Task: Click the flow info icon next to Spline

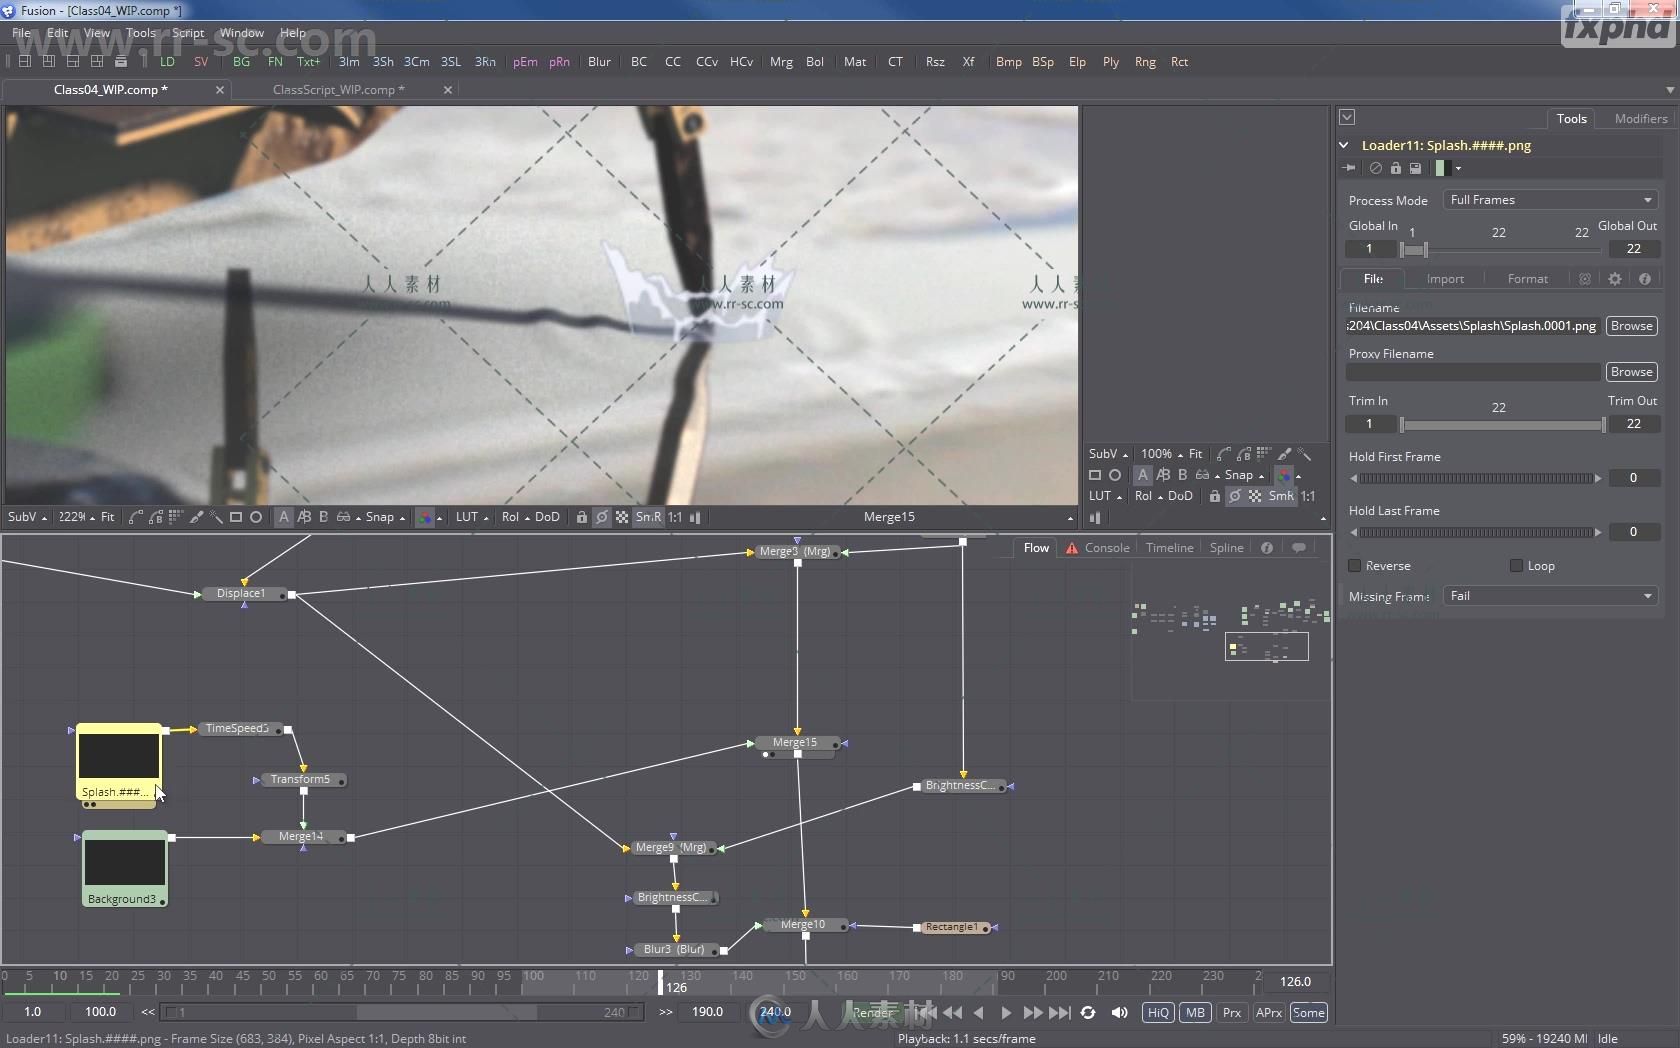Action: coord(1267,548)
